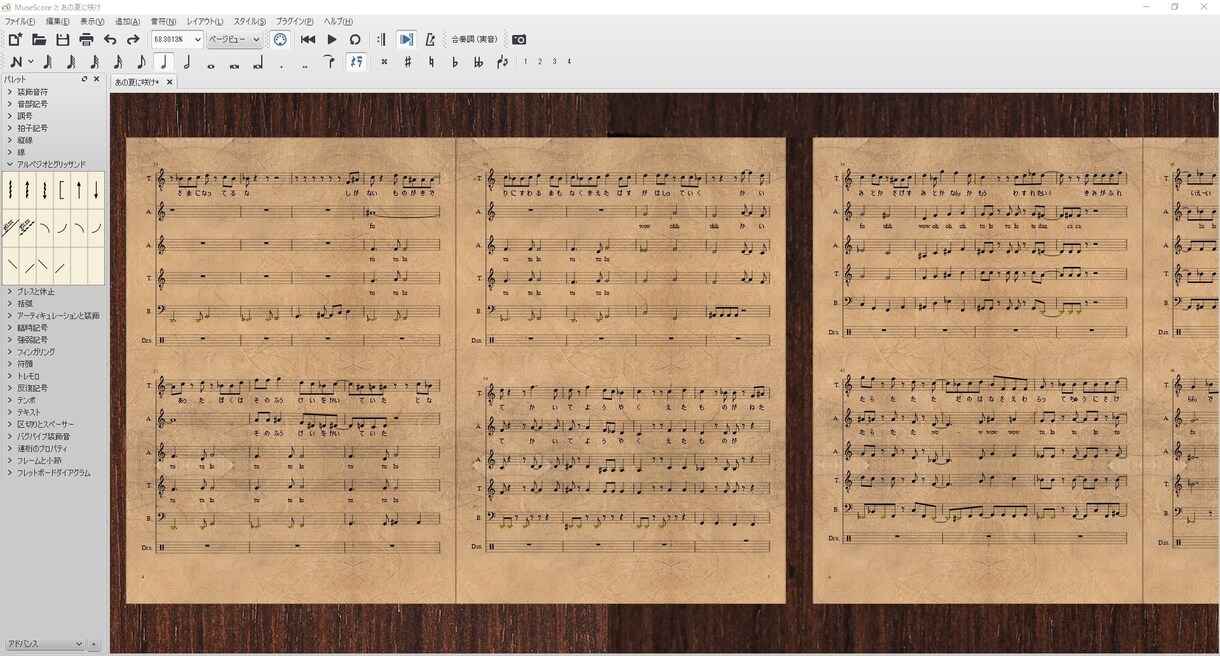
Task: Rewind to start of score
Action: 308,40
